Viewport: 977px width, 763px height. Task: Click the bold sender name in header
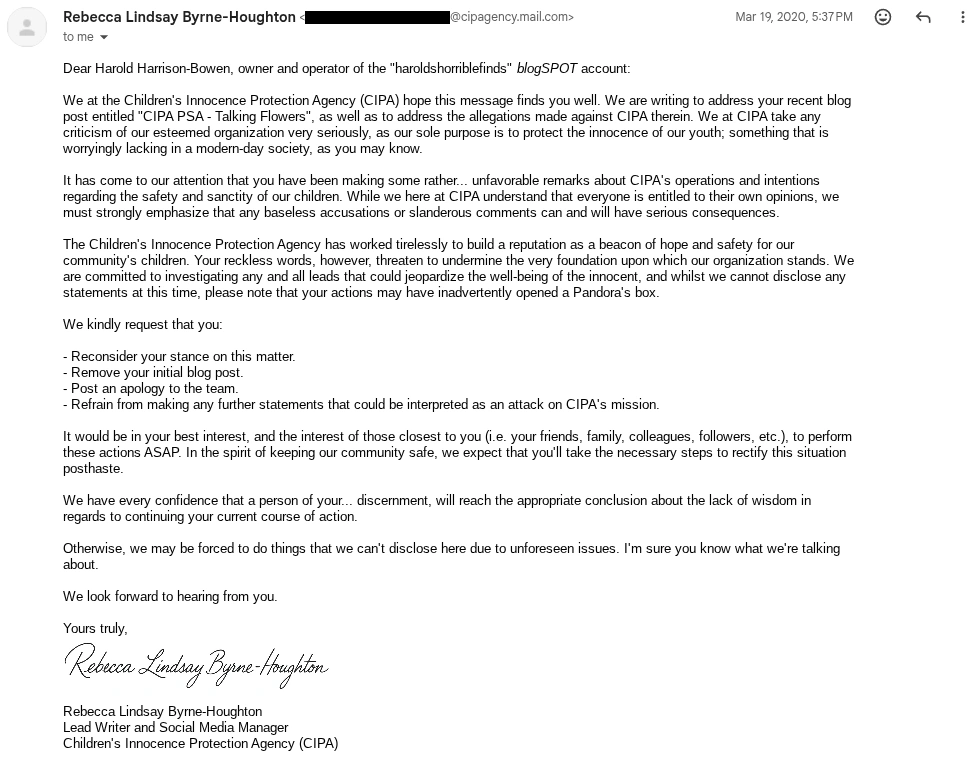click(179, 17)
